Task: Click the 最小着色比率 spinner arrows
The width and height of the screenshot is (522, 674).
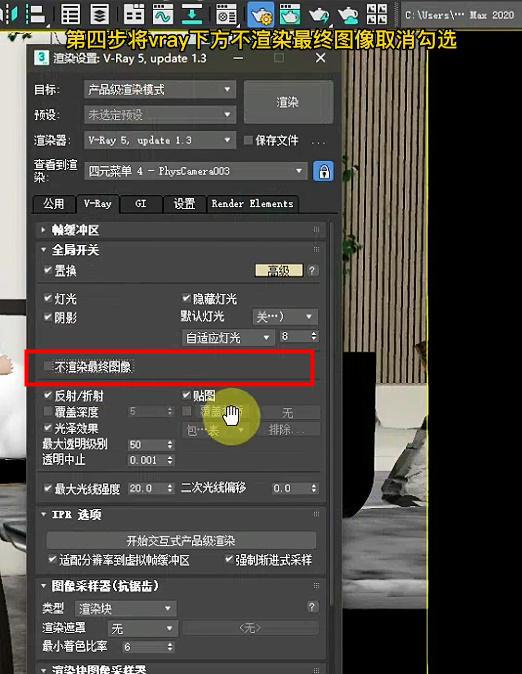Action: (x=170, y=646)
